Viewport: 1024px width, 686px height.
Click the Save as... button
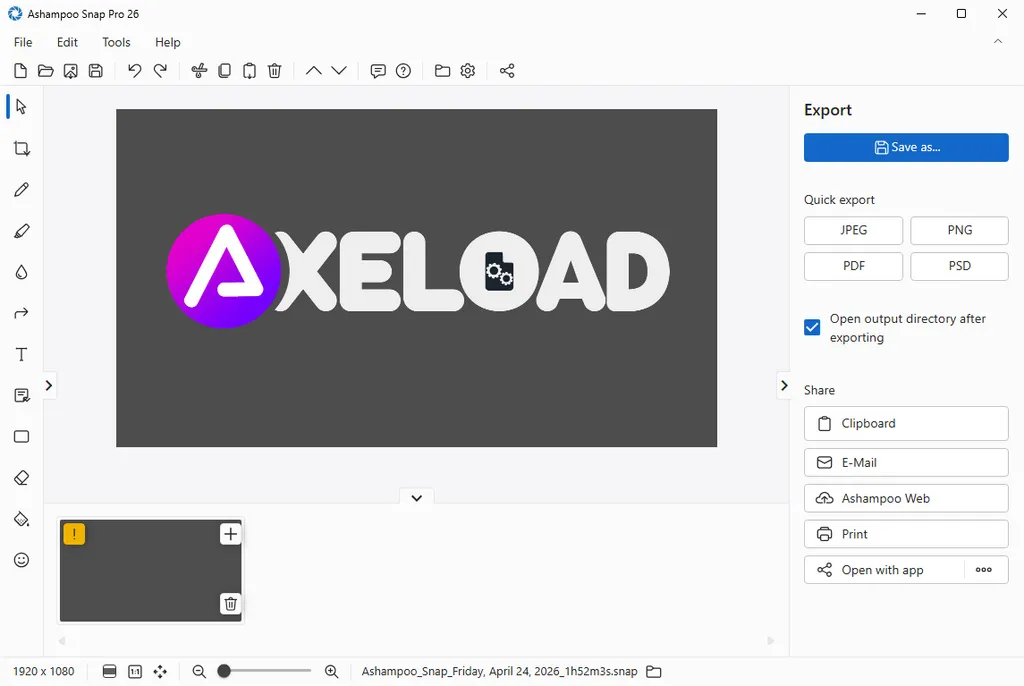tap(906, 148)
